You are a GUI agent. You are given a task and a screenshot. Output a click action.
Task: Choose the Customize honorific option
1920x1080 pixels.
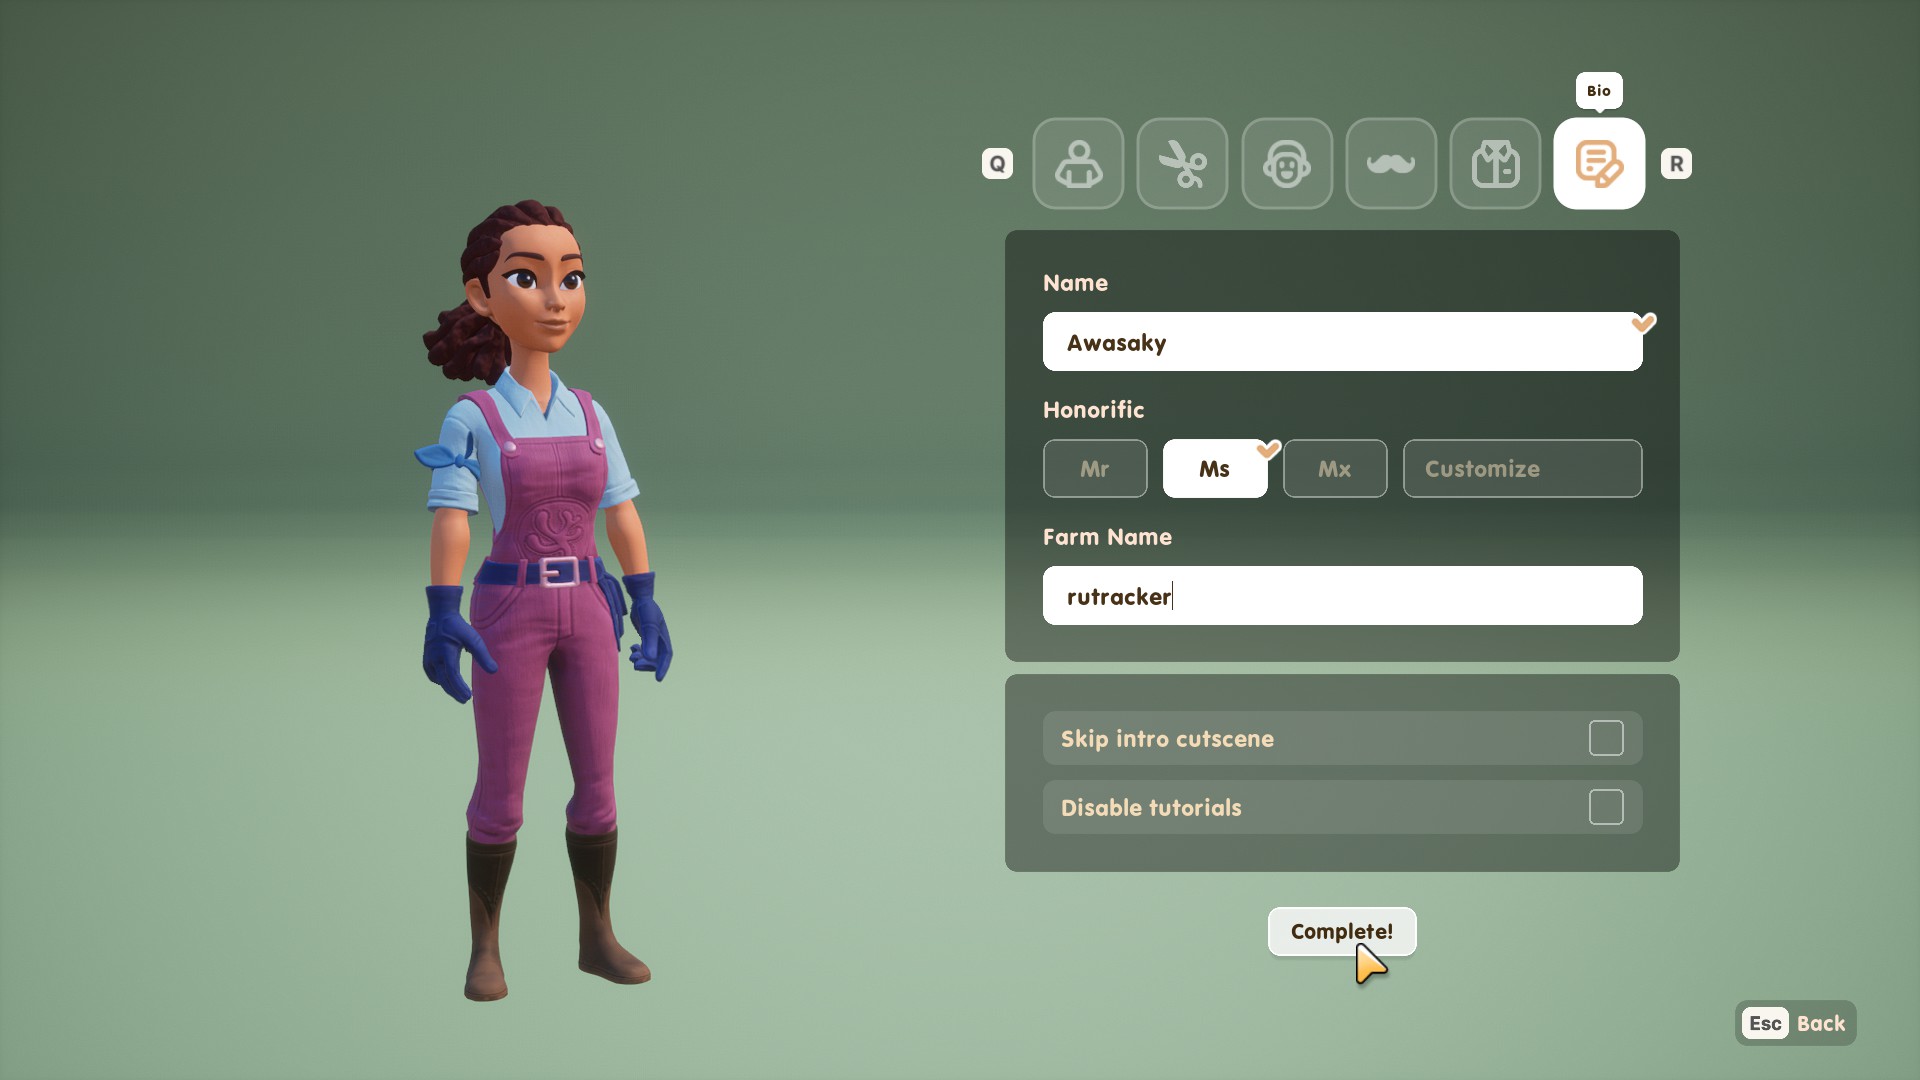pyautogui.click(x=1522, y=468)
